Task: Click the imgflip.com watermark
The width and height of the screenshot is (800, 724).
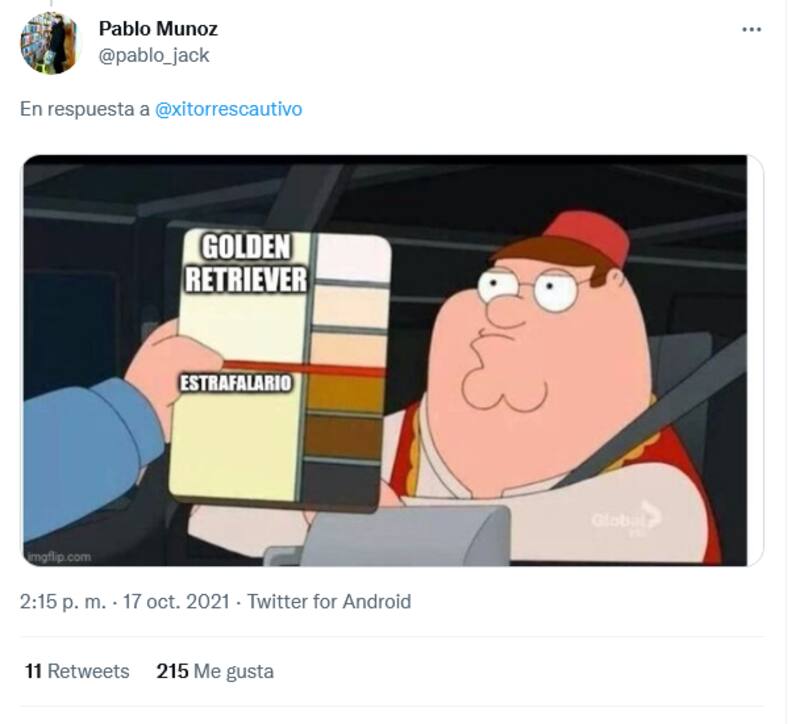Action: coord(60,557)
